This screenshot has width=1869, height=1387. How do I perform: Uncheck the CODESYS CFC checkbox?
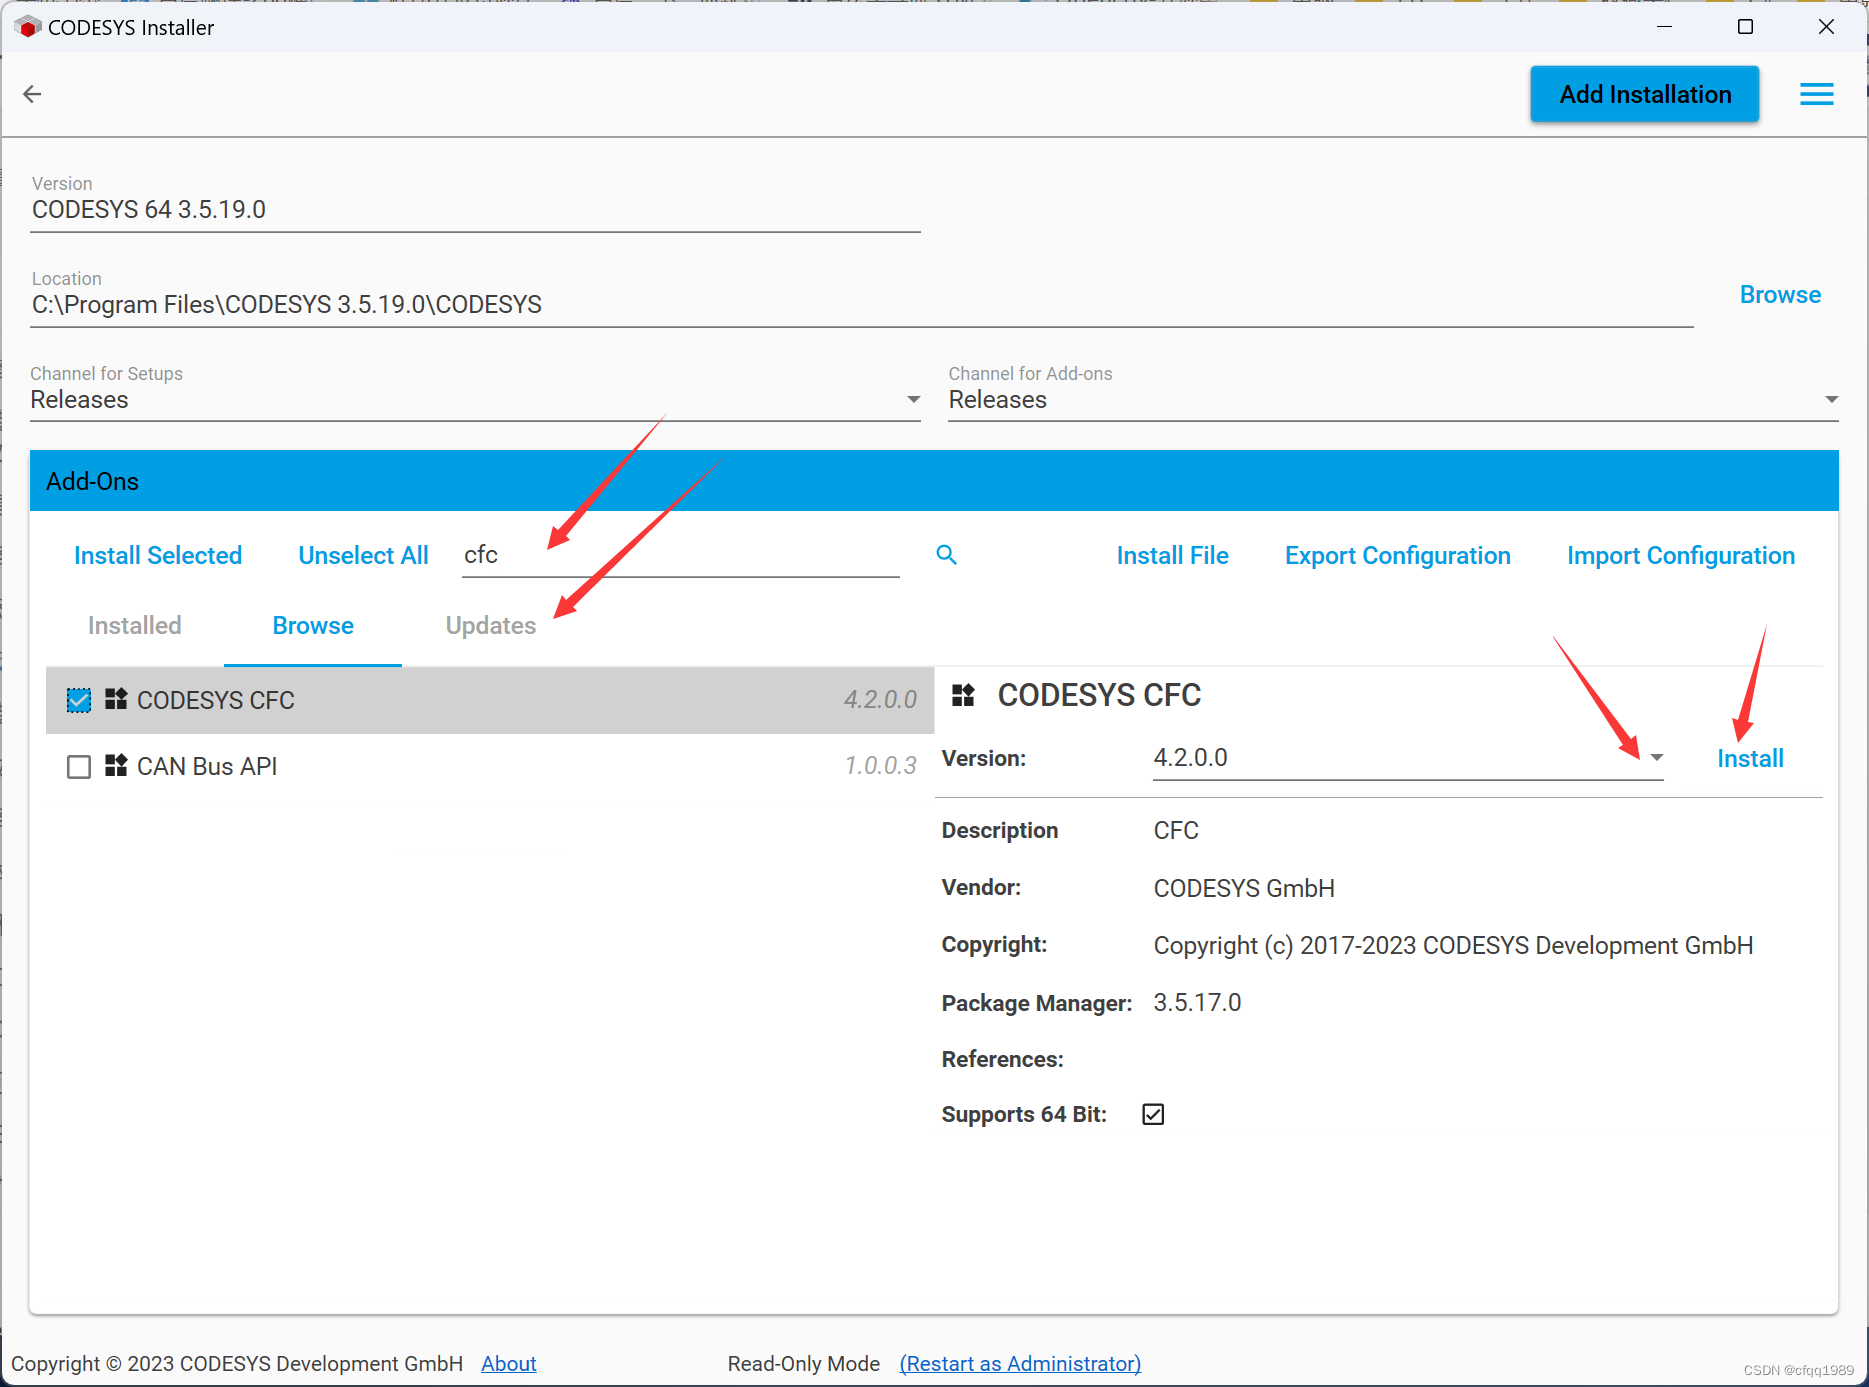click(79, 700)
